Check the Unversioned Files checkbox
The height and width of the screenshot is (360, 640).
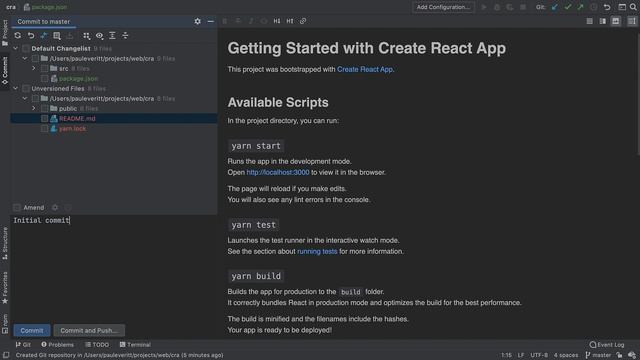26,89
